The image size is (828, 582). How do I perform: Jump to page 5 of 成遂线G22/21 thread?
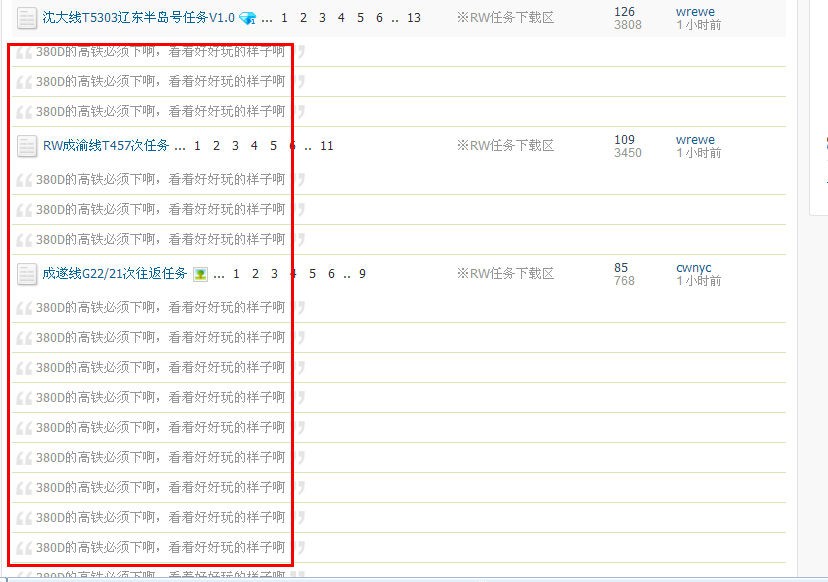pos(312,274)
